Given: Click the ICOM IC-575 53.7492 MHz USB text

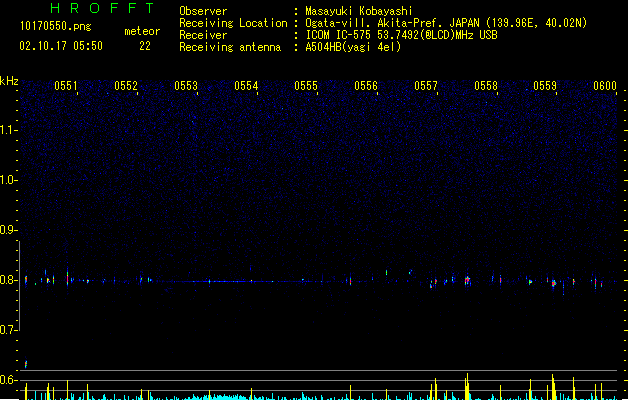Looking at the screenshot, I should [401, 35].
